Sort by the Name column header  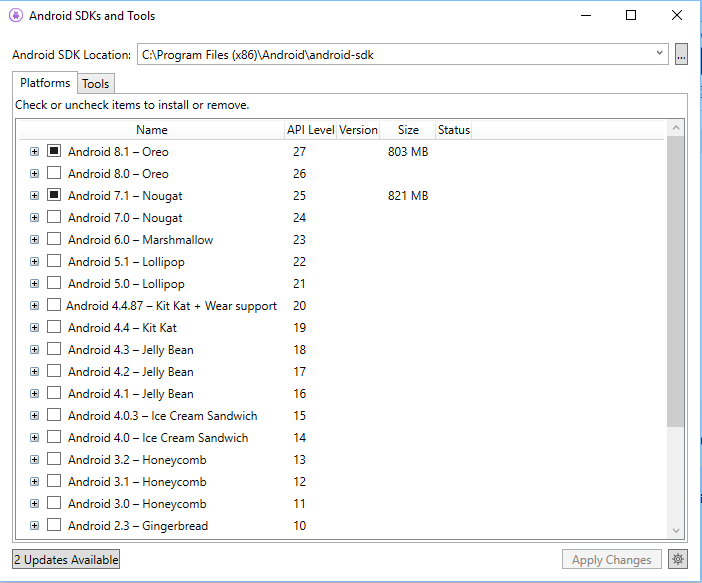(x=152, y=130)
